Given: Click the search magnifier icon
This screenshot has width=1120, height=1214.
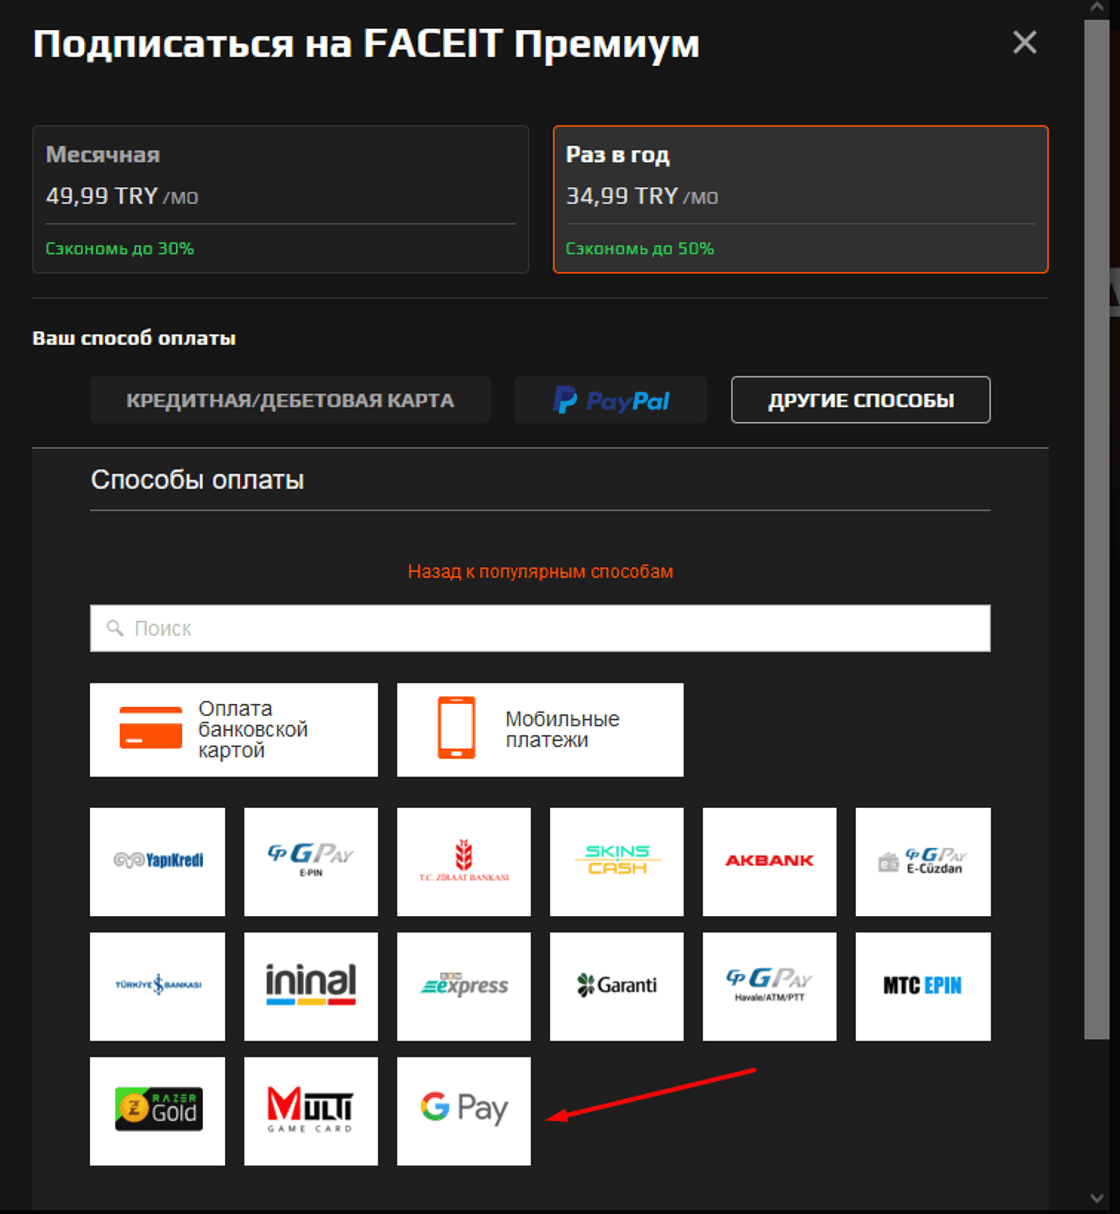Looking at the screenshot, I should click(115, 628).
